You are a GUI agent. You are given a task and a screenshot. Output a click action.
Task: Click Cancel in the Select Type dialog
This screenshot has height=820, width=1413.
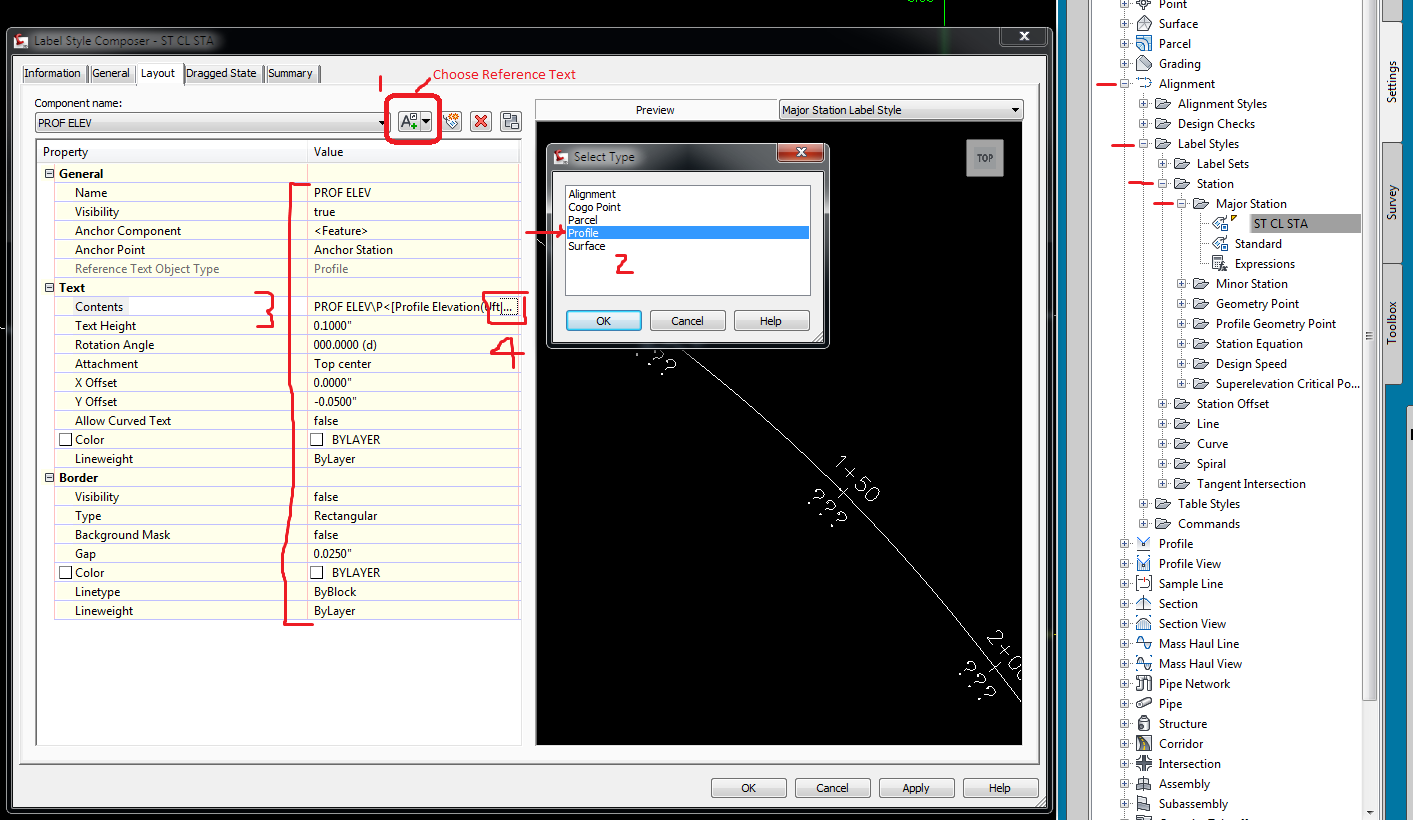[x=687, y=321]
